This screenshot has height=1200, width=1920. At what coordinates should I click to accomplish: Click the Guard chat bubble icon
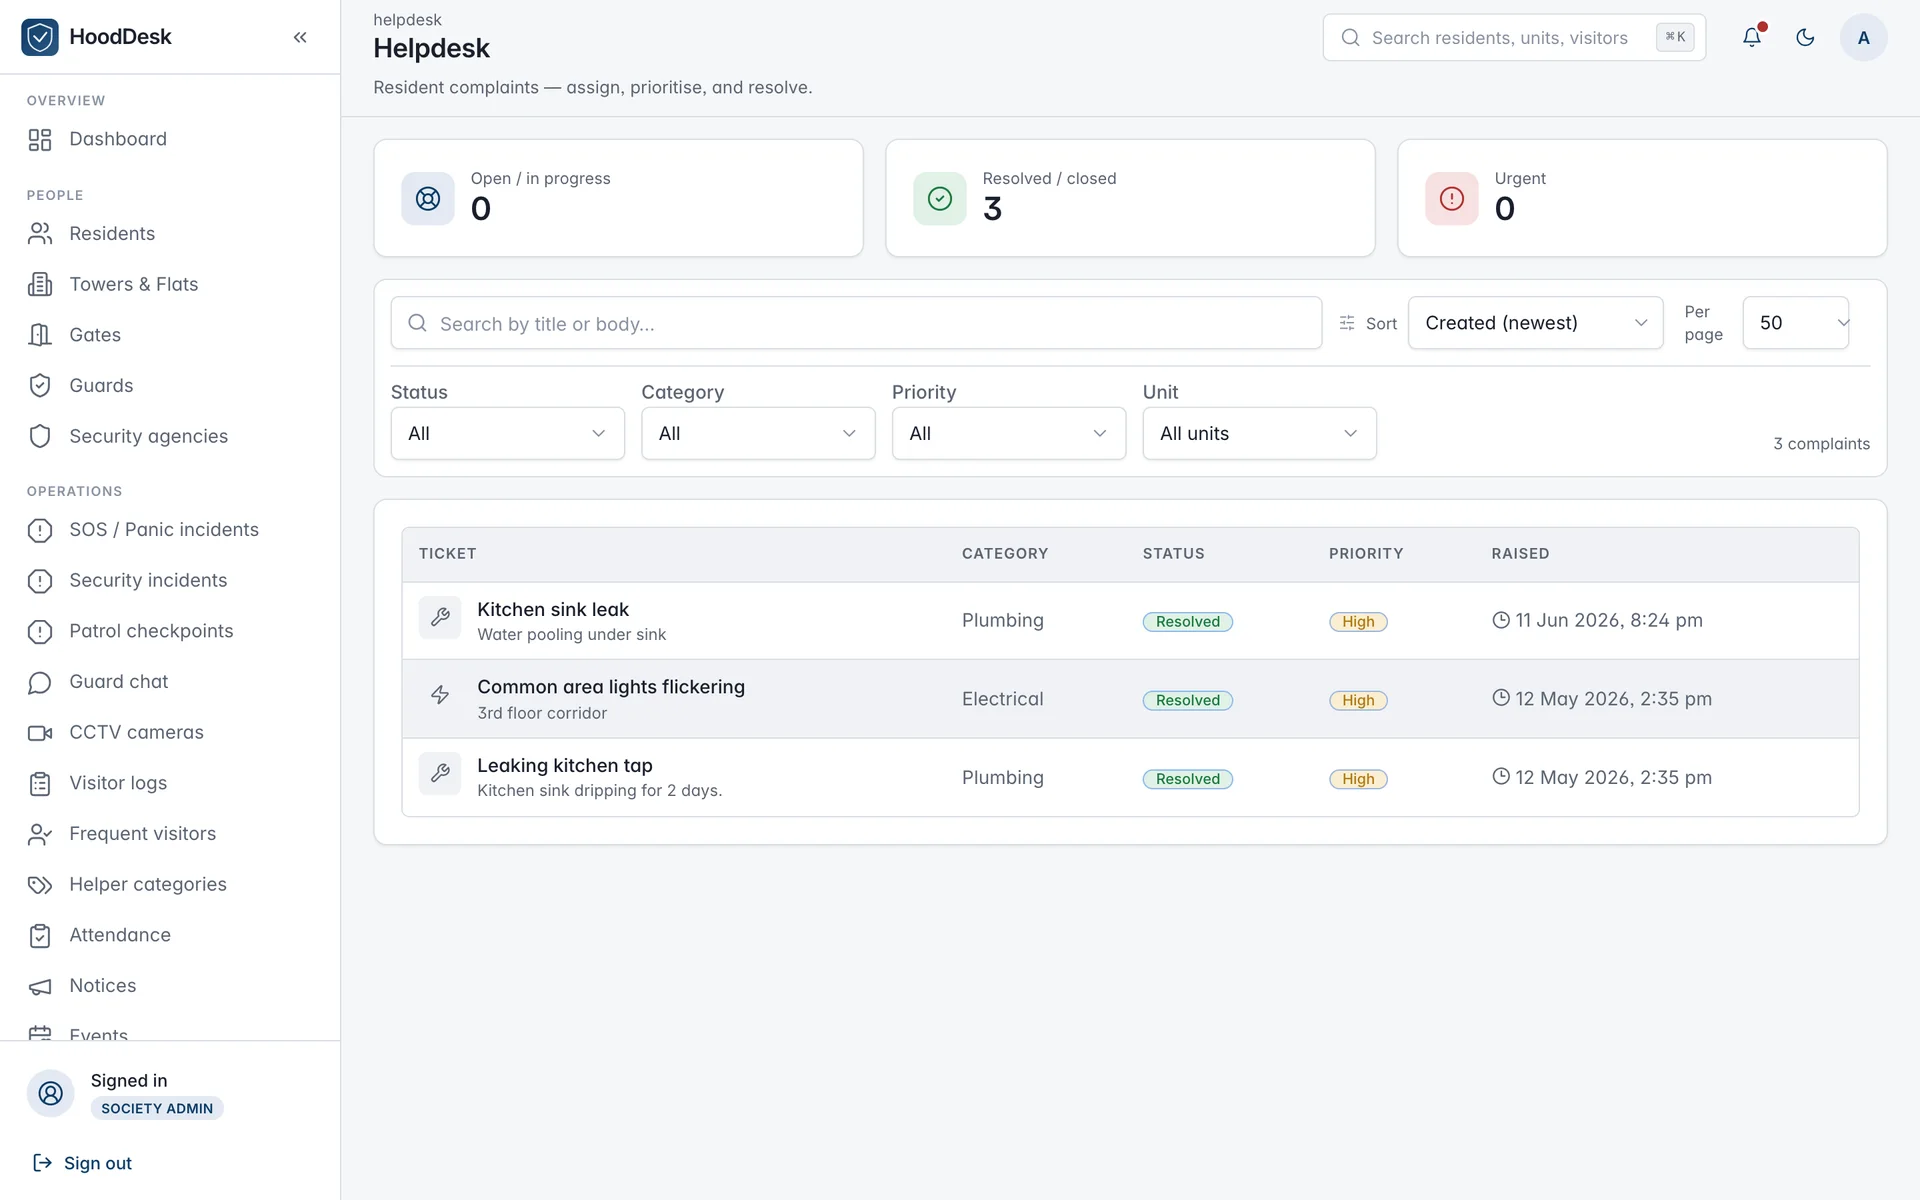(40, 682)
